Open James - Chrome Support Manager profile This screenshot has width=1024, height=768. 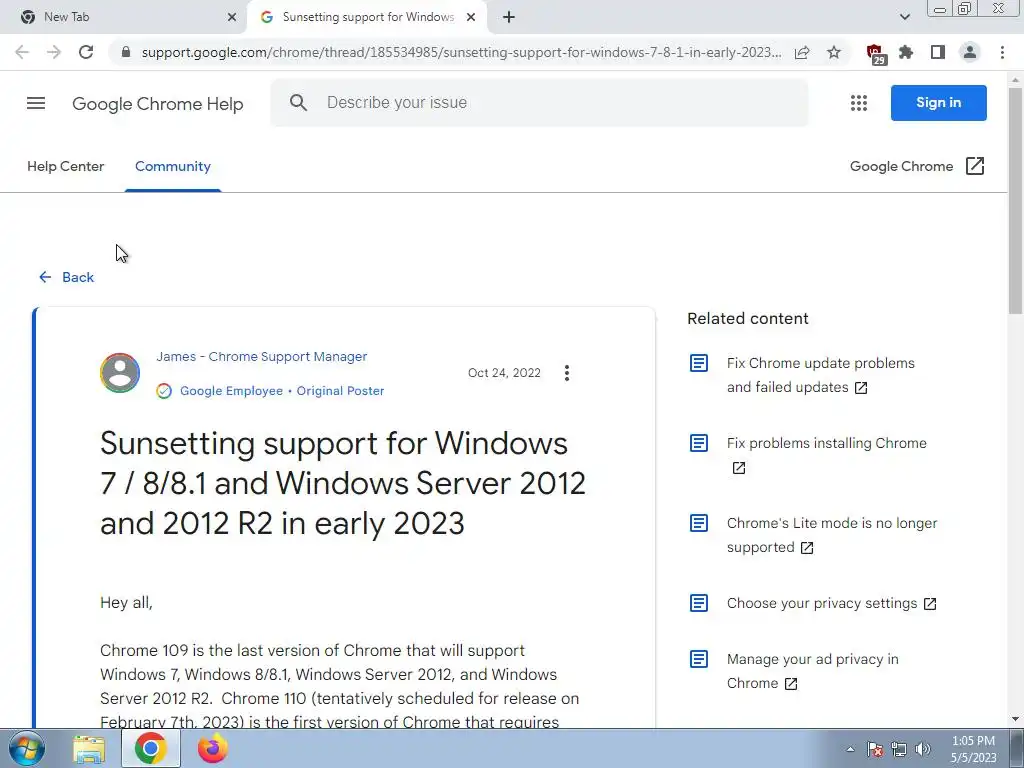pos(261,357)
